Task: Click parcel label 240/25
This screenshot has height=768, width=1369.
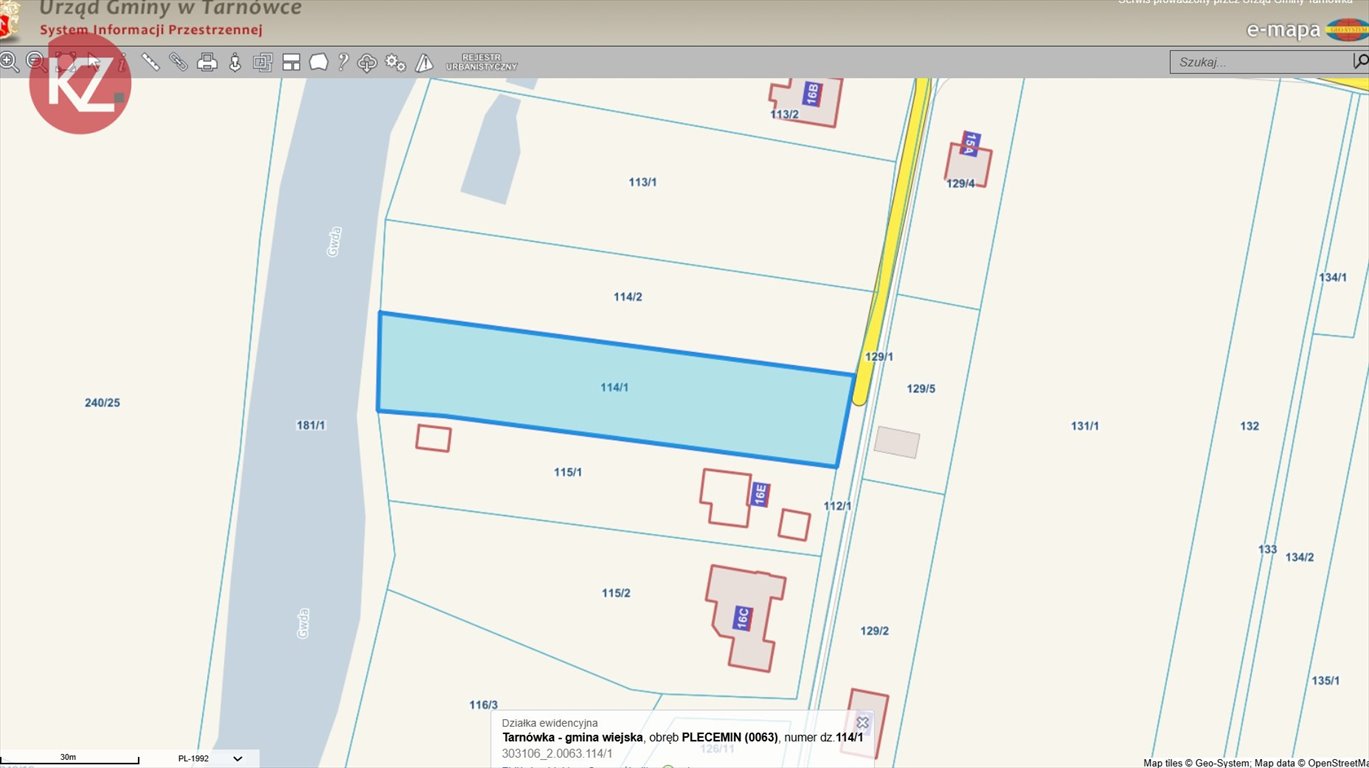Action: click(x=103, y=403)
